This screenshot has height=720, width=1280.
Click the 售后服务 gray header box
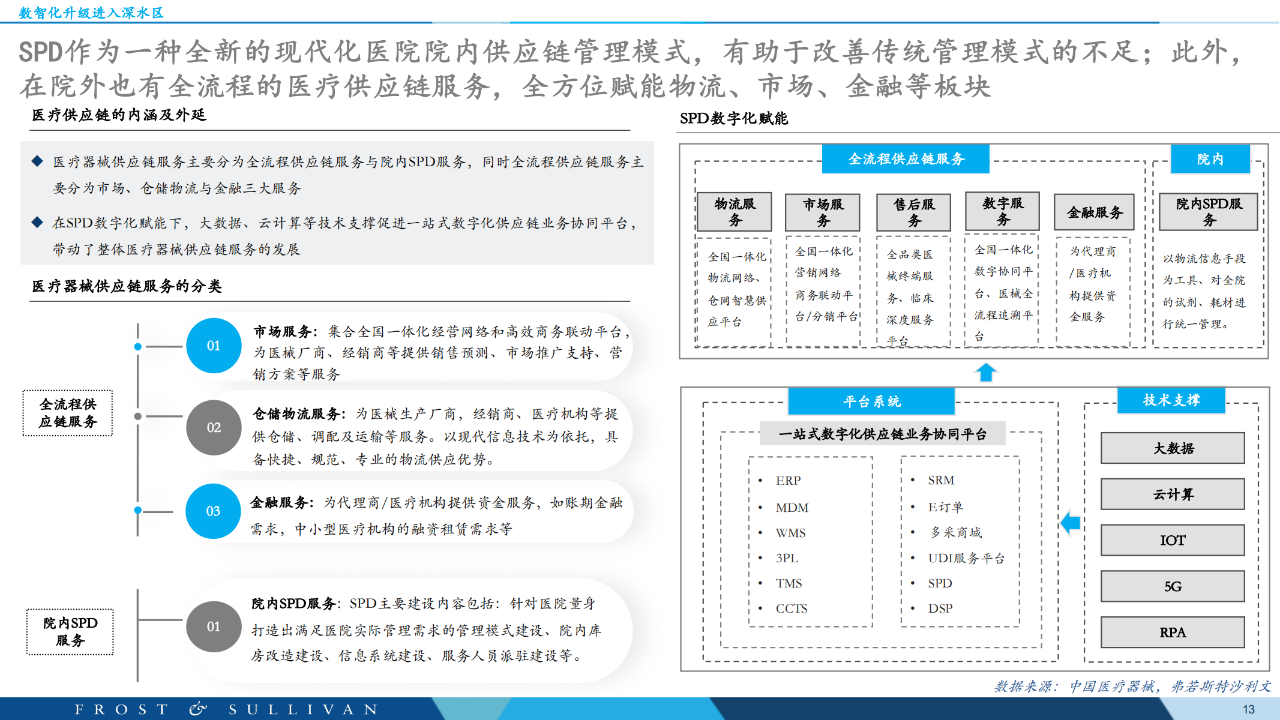914,212
